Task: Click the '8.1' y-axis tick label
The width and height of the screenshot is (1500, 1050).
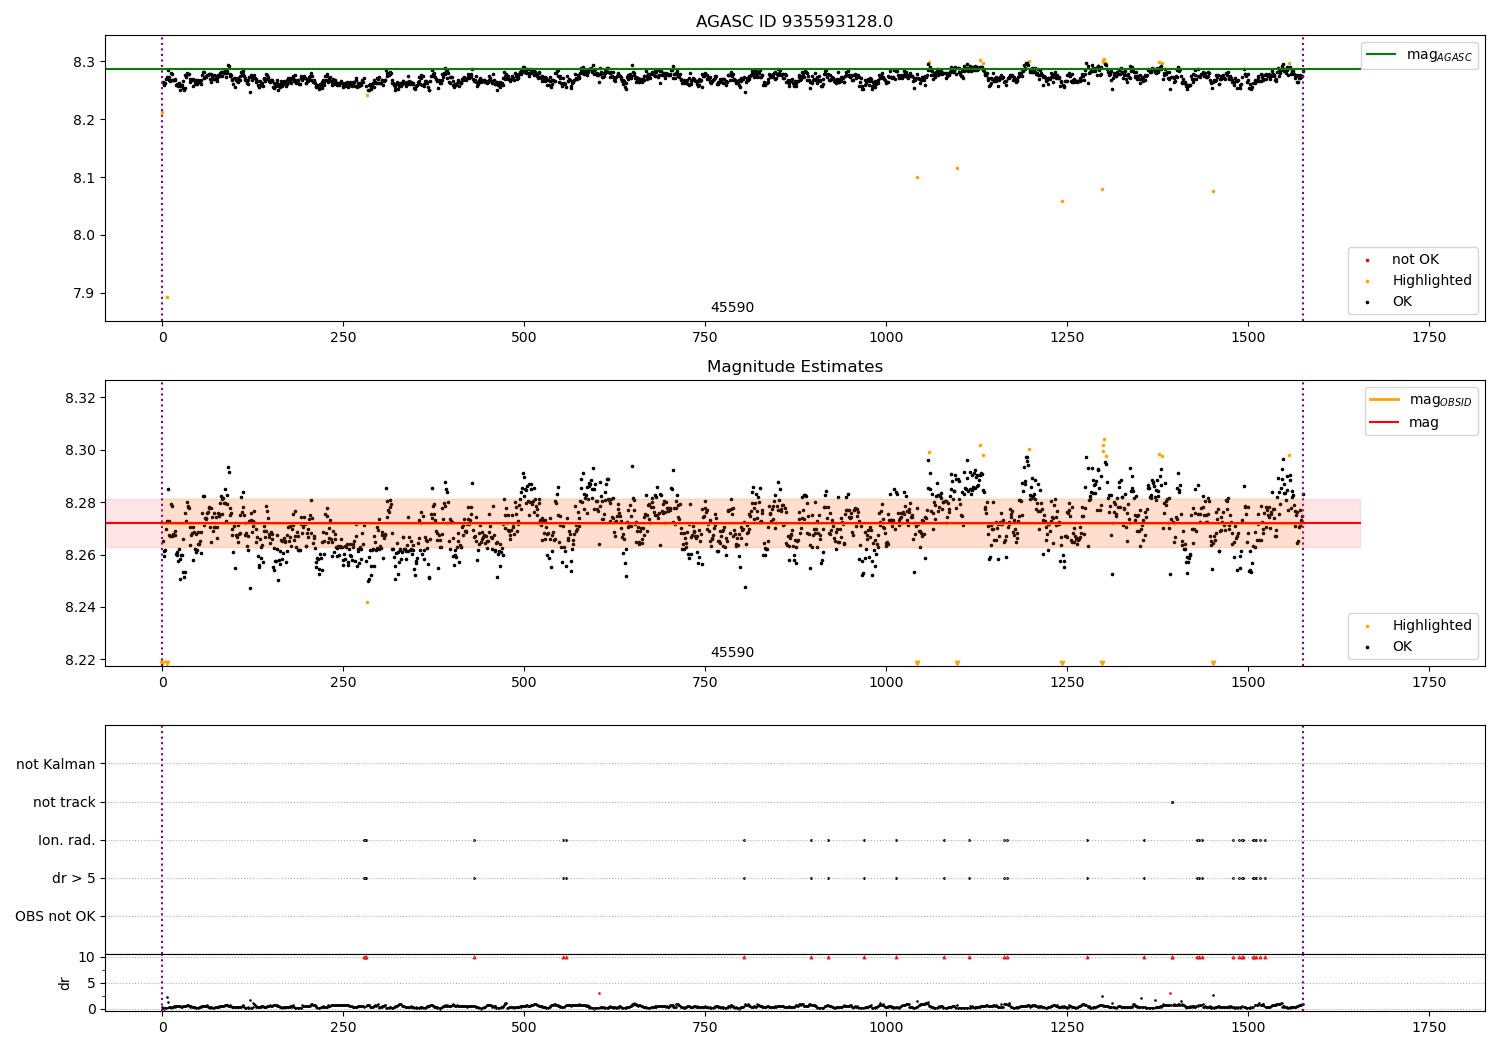Action: pyautogui.click(x=84, y=178)
